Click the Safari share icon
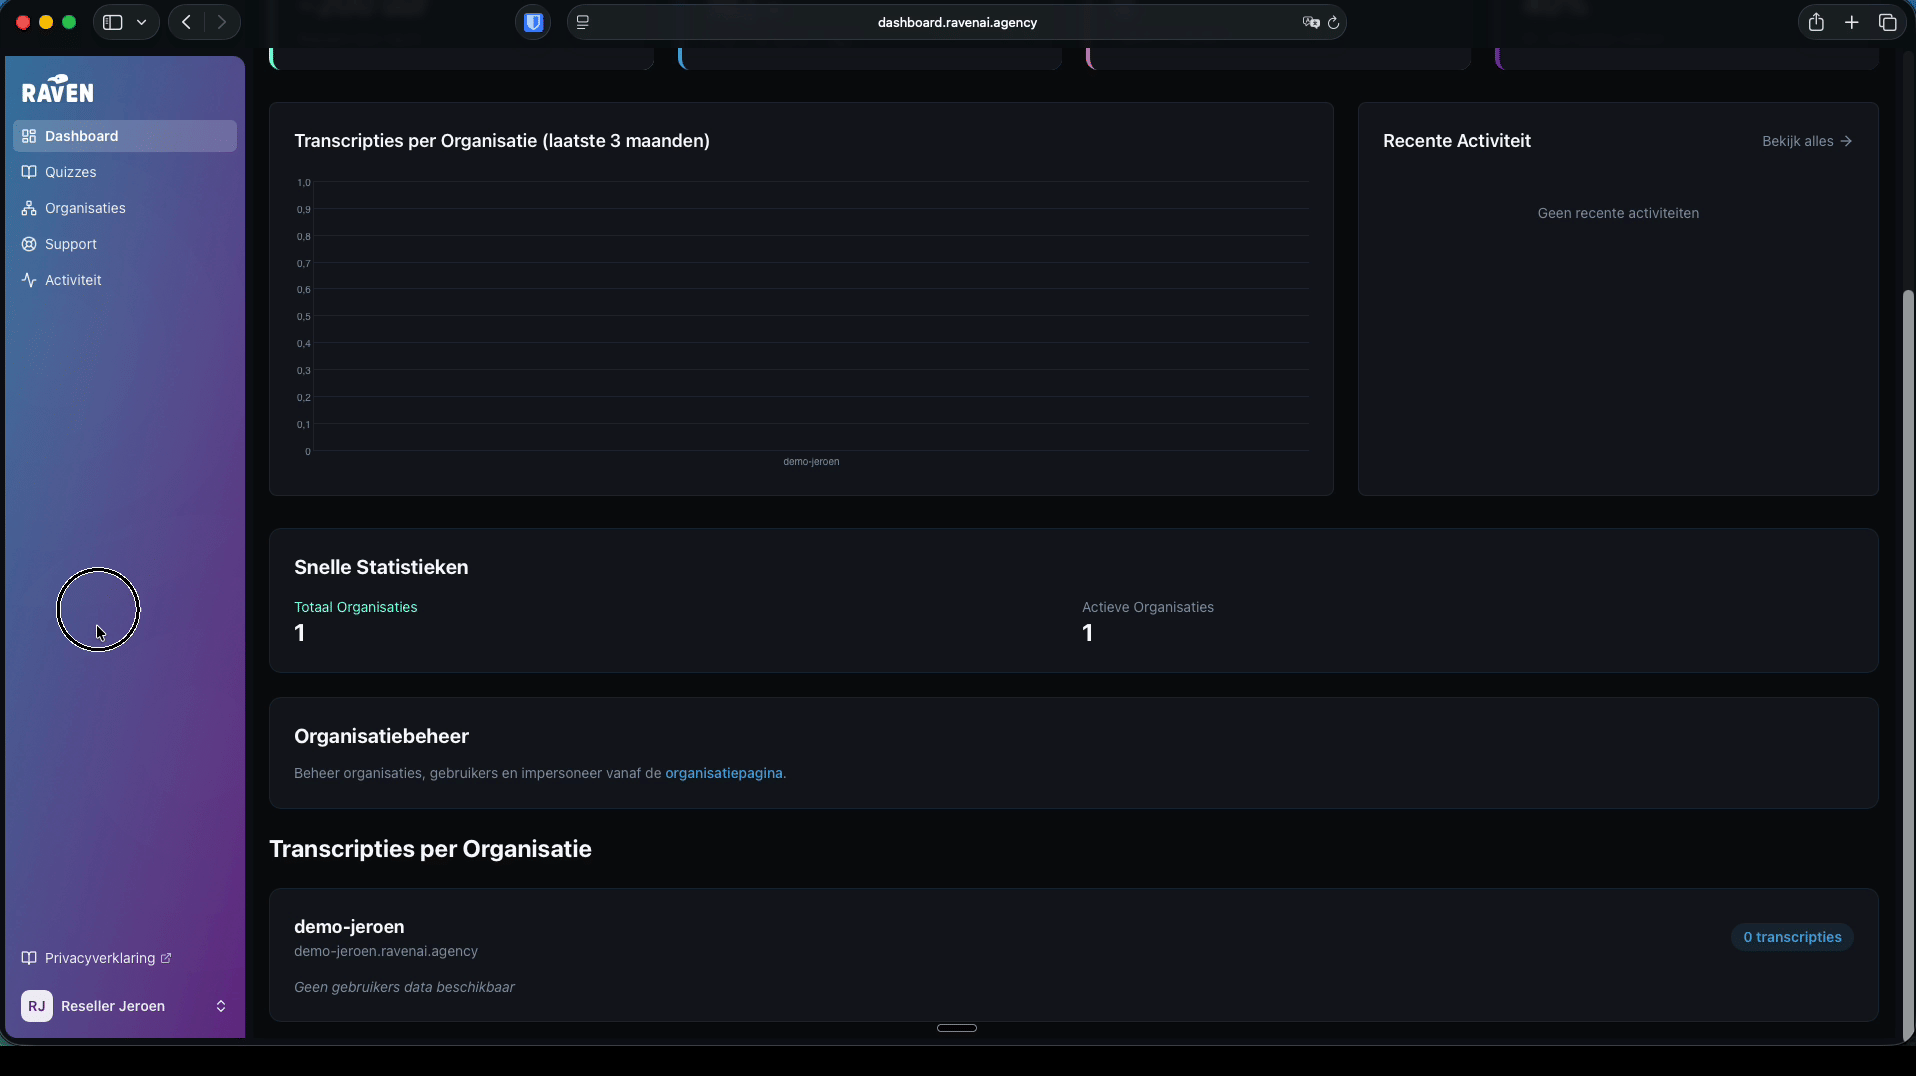This screenshot has height=1076, width=1916. (1816, 22)
